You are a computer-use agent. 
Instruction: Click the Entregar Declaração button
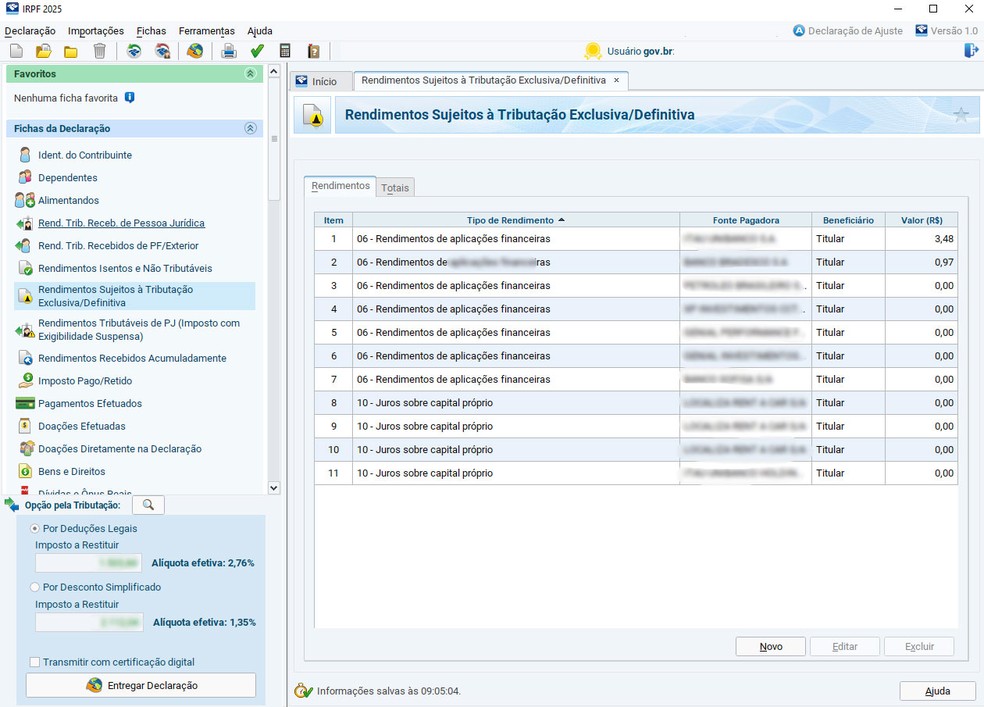tap(141, 685)
